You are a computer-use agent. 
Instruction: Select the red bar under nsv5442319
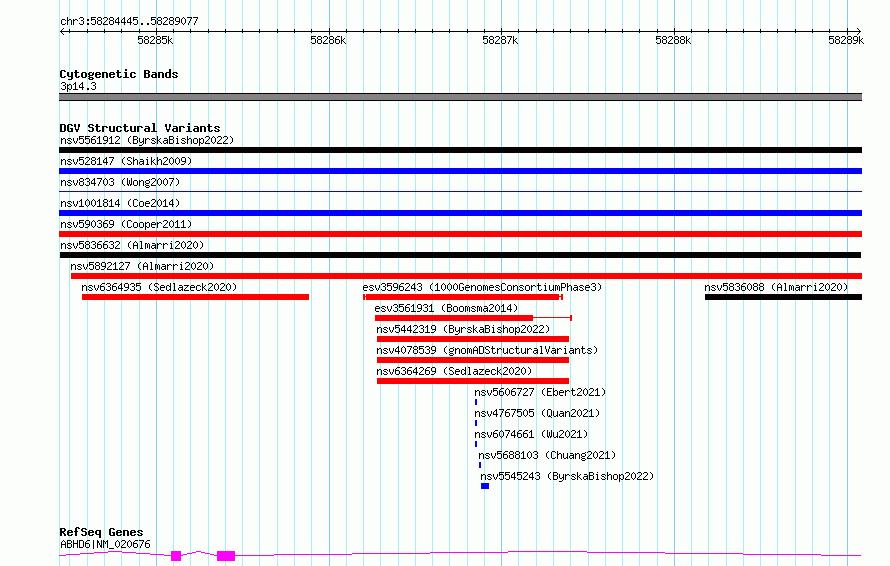(473, 339)
